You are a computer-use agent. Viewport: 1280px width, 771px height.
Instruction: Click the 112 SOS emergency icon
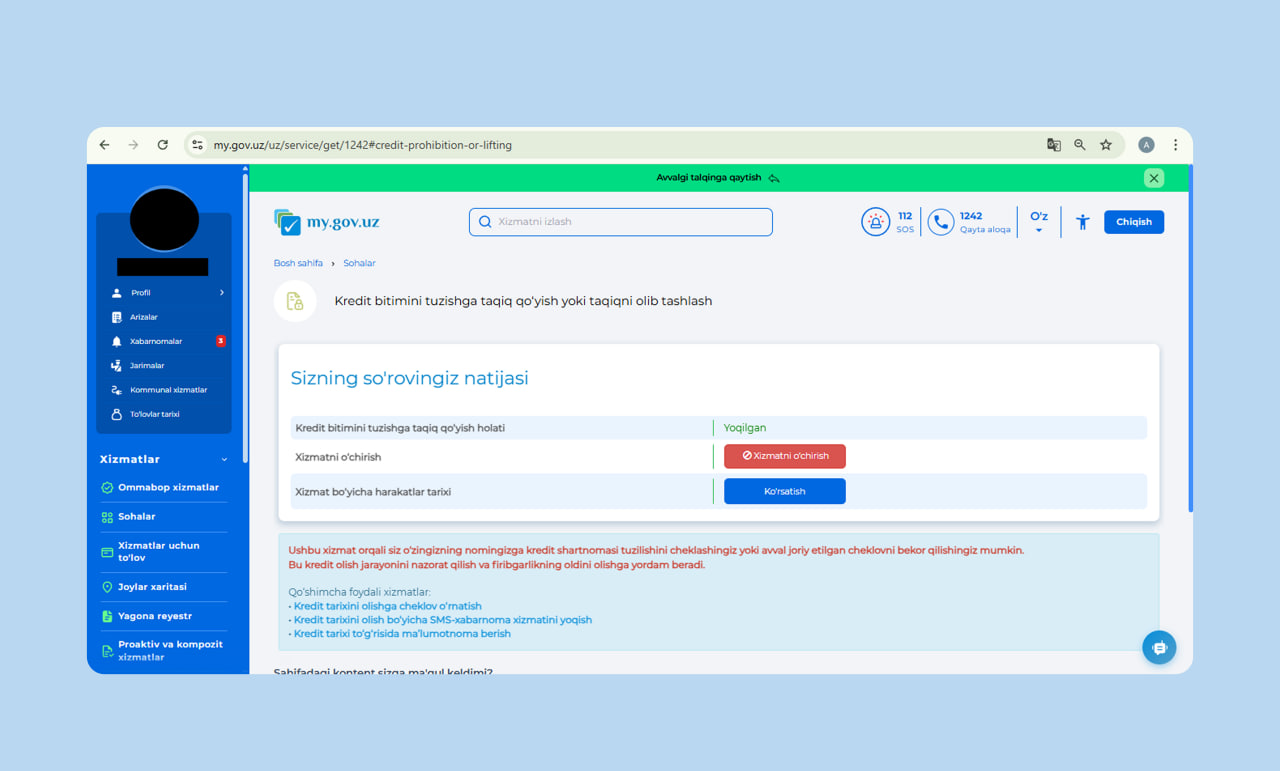coord(875,222)
